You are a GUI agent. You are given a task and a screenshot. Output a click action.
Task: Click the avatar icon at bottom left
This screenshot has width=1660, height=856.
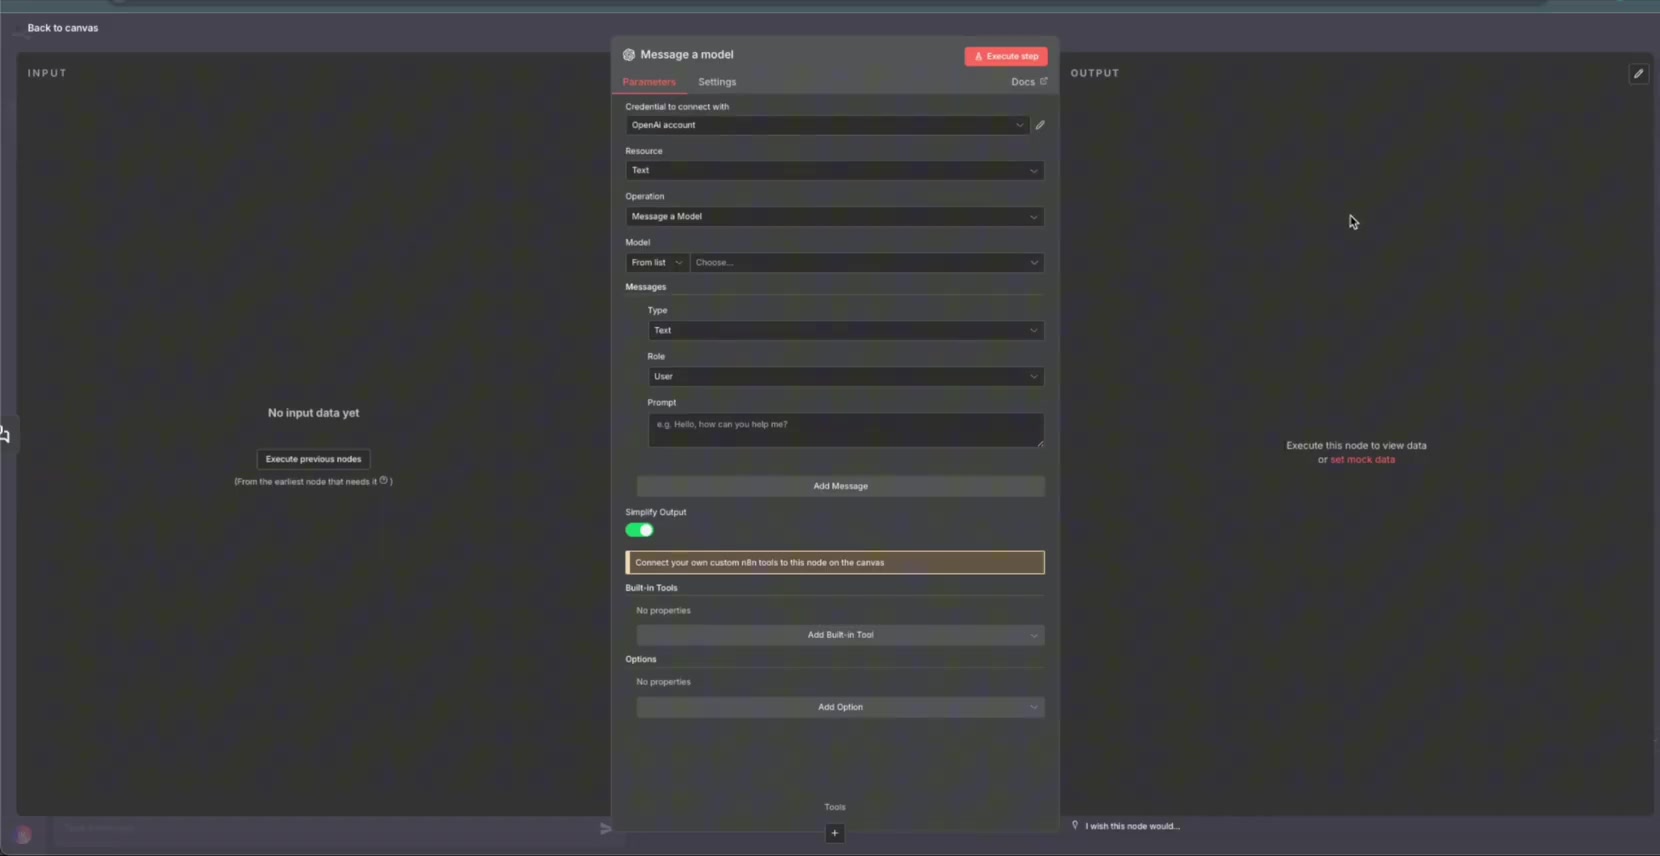23,835
